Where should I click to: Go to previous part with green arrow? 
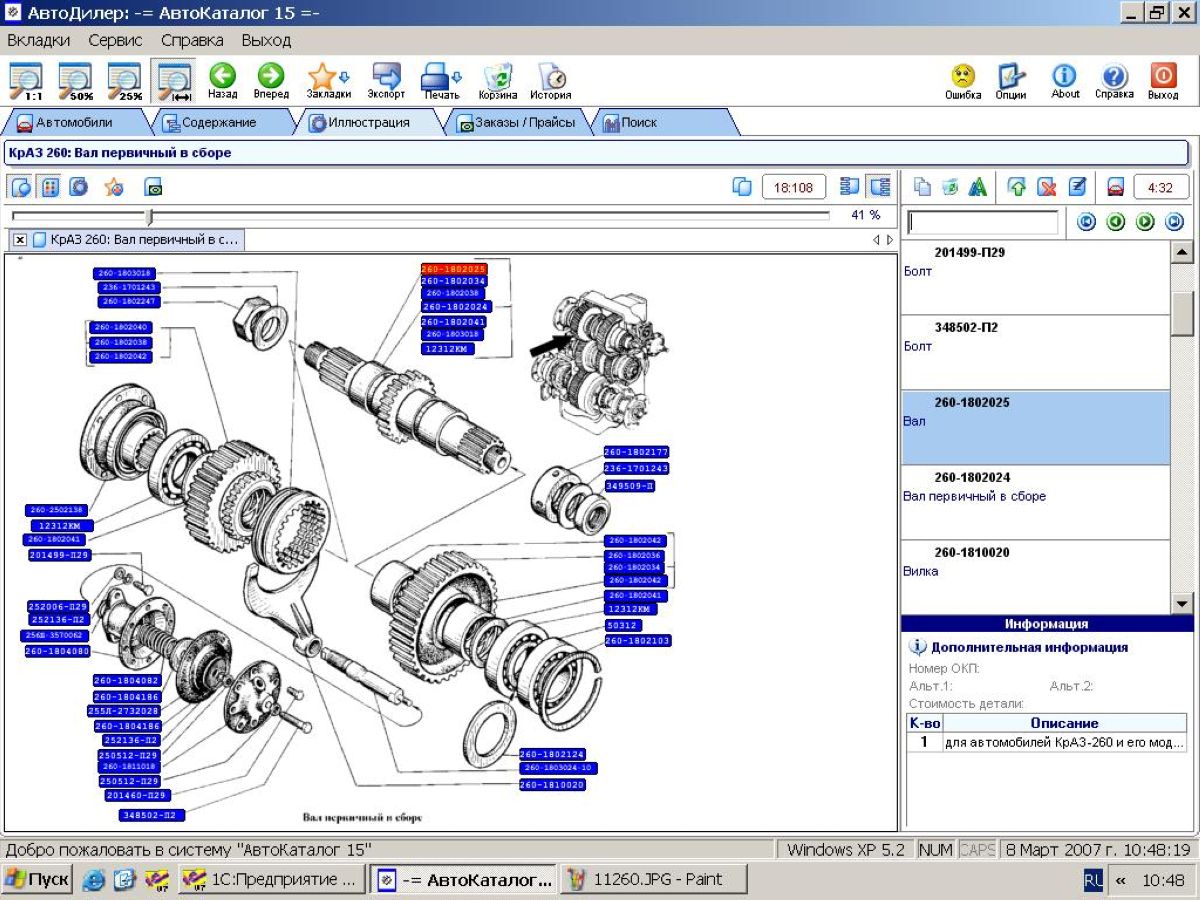click(x=1116, y=222)
